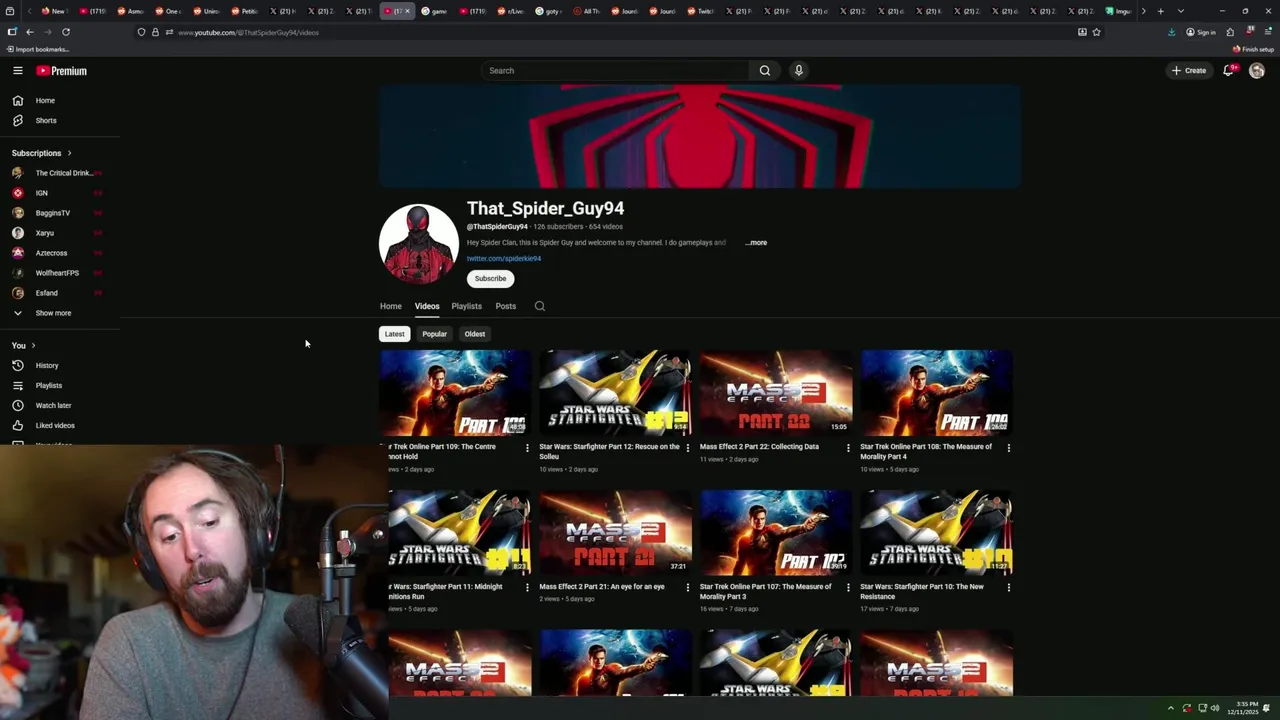Activate voice search microphone

point(798,70)
